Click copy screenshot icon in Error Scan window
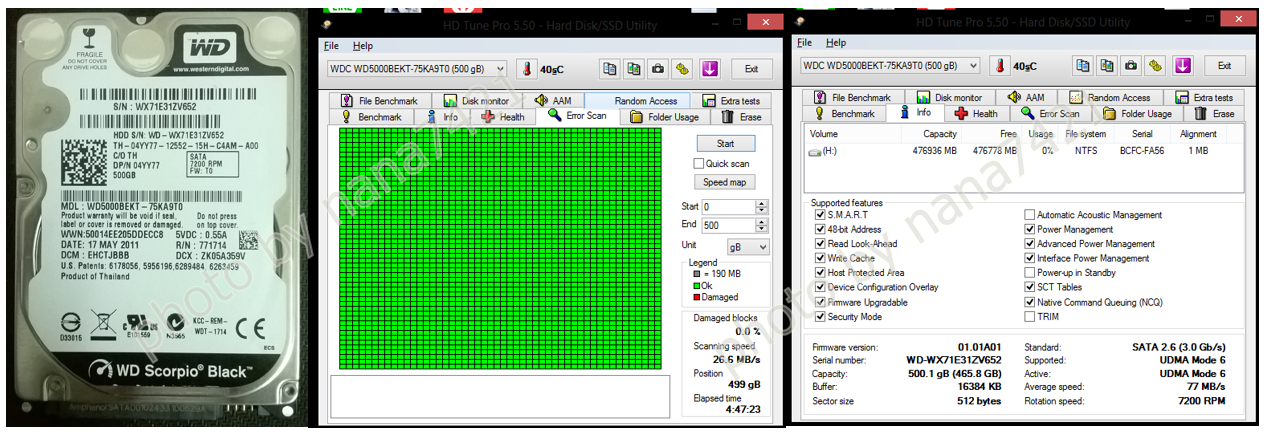1266x435 pixels. click(x=634, y=68)
